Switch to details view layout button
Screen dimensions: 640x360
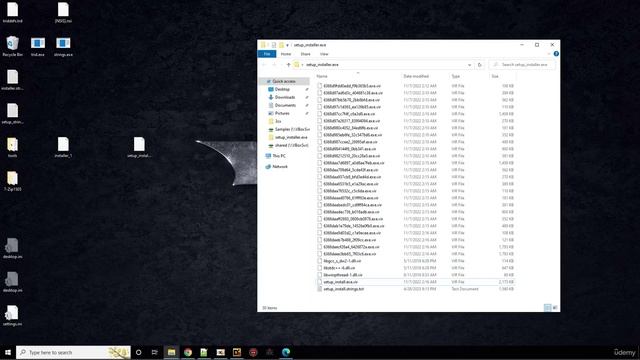tap(547, 307)
